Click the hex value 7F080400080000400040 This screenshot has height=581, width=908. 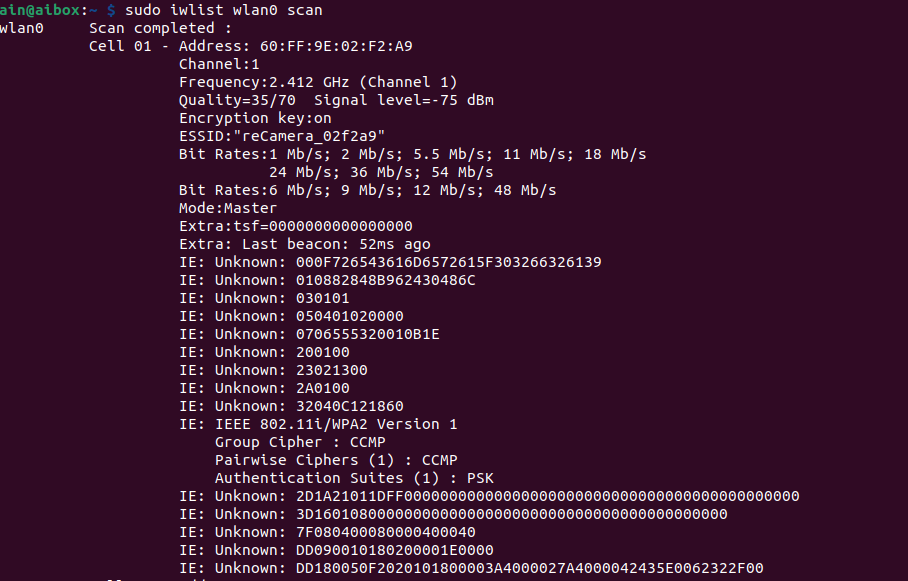[x=386, y=532]
